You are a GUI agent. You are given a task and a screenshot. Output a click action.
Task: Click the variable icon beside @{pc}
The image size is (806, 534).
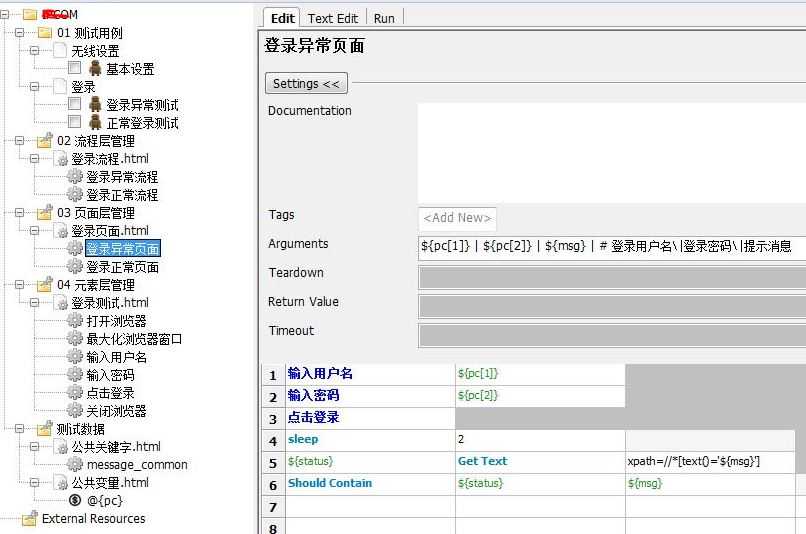(75, 500)
